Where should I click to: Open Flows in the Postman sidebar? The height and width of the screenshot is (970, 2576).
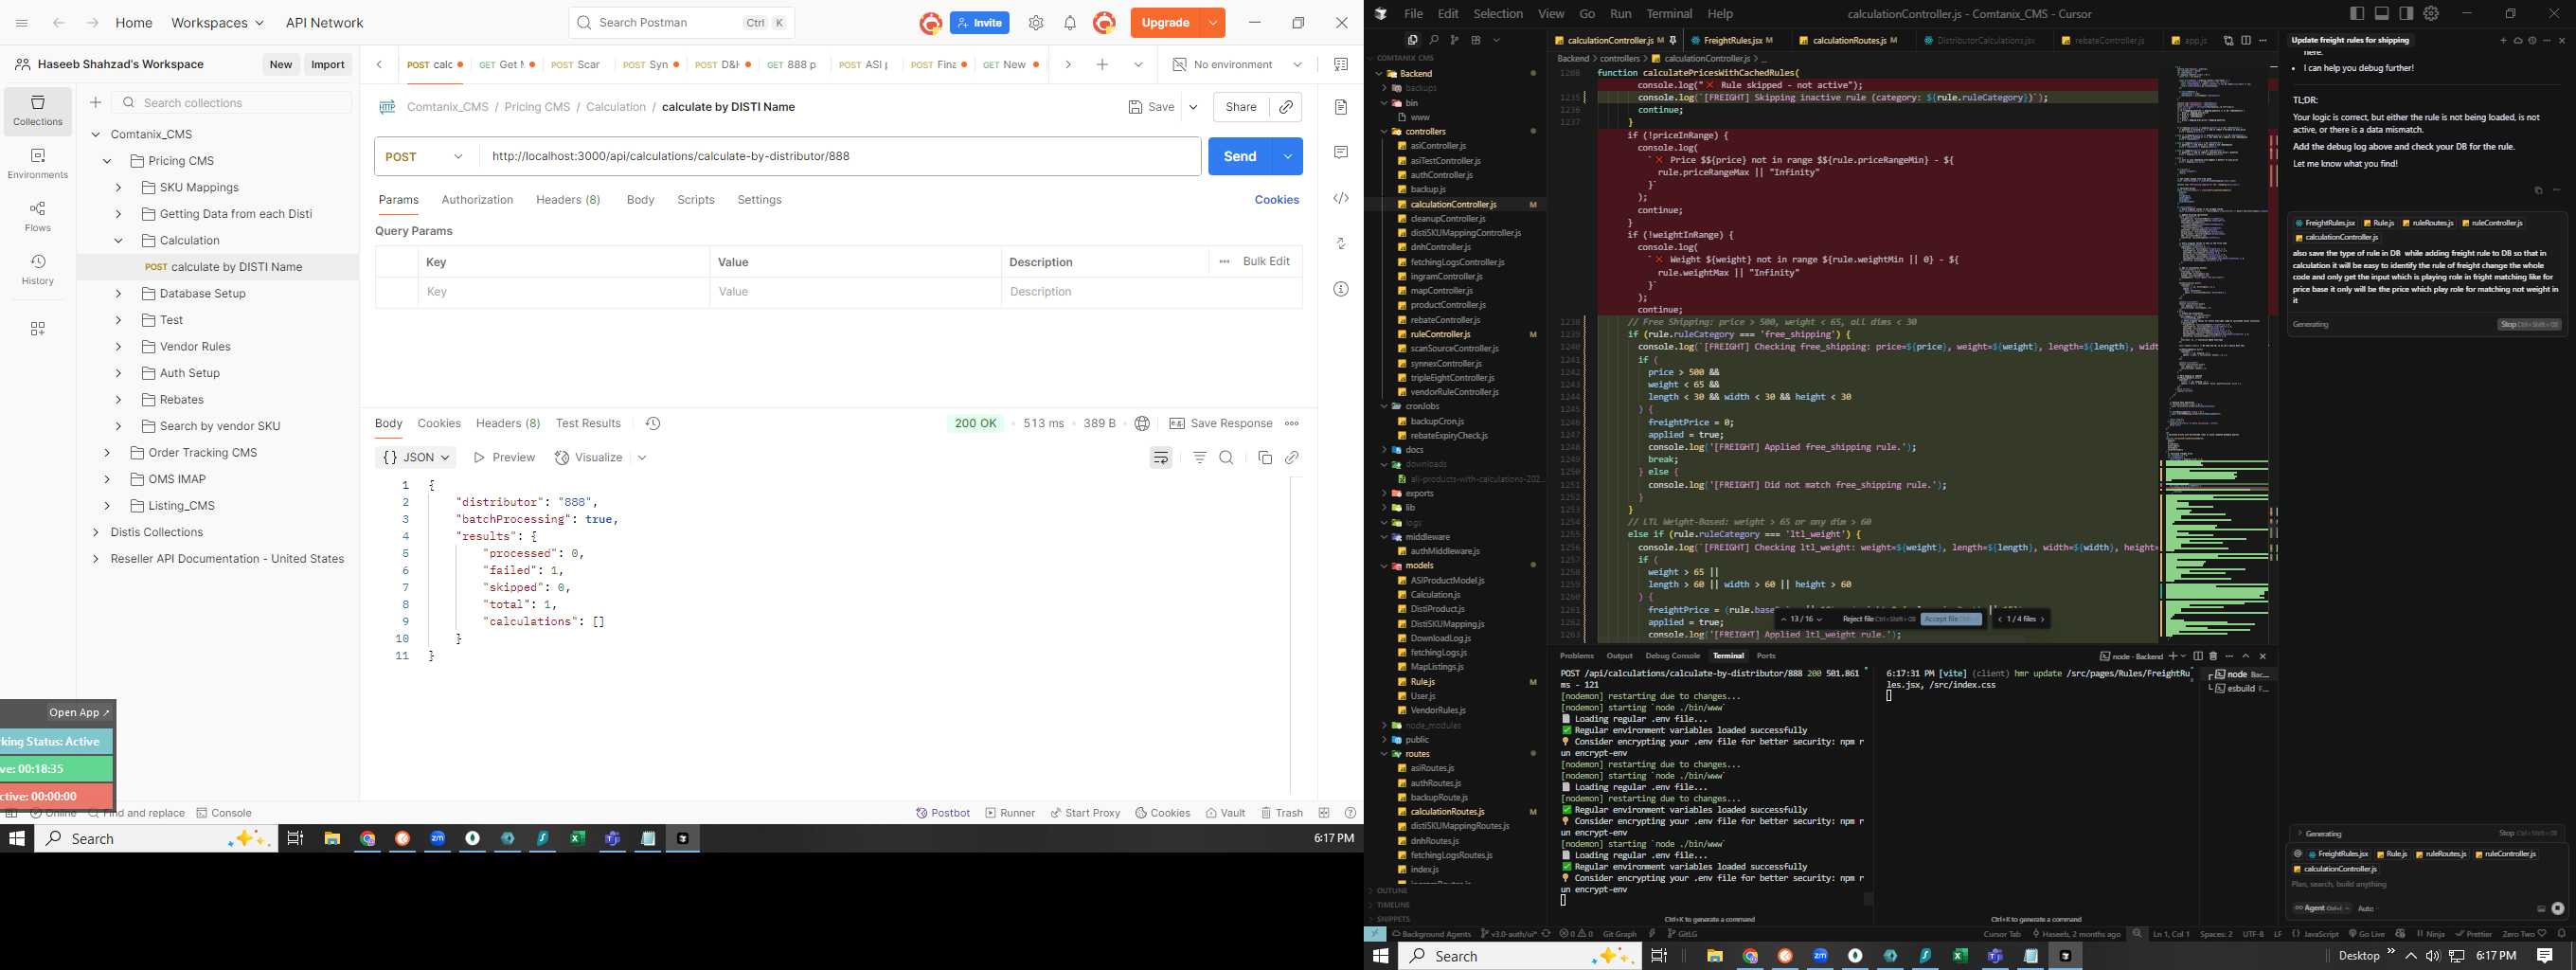(38, 216)
